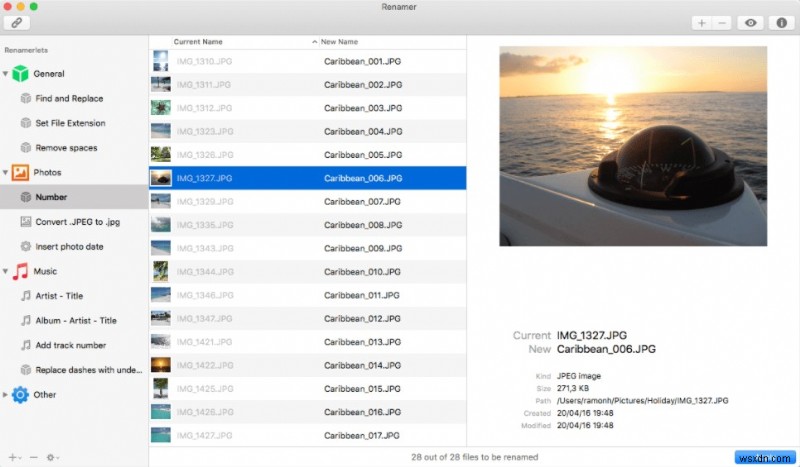Image resolution: width=800 pixels, height=467 pixels.
Task: Click the red Music note icon
Action: pos(20,271)
